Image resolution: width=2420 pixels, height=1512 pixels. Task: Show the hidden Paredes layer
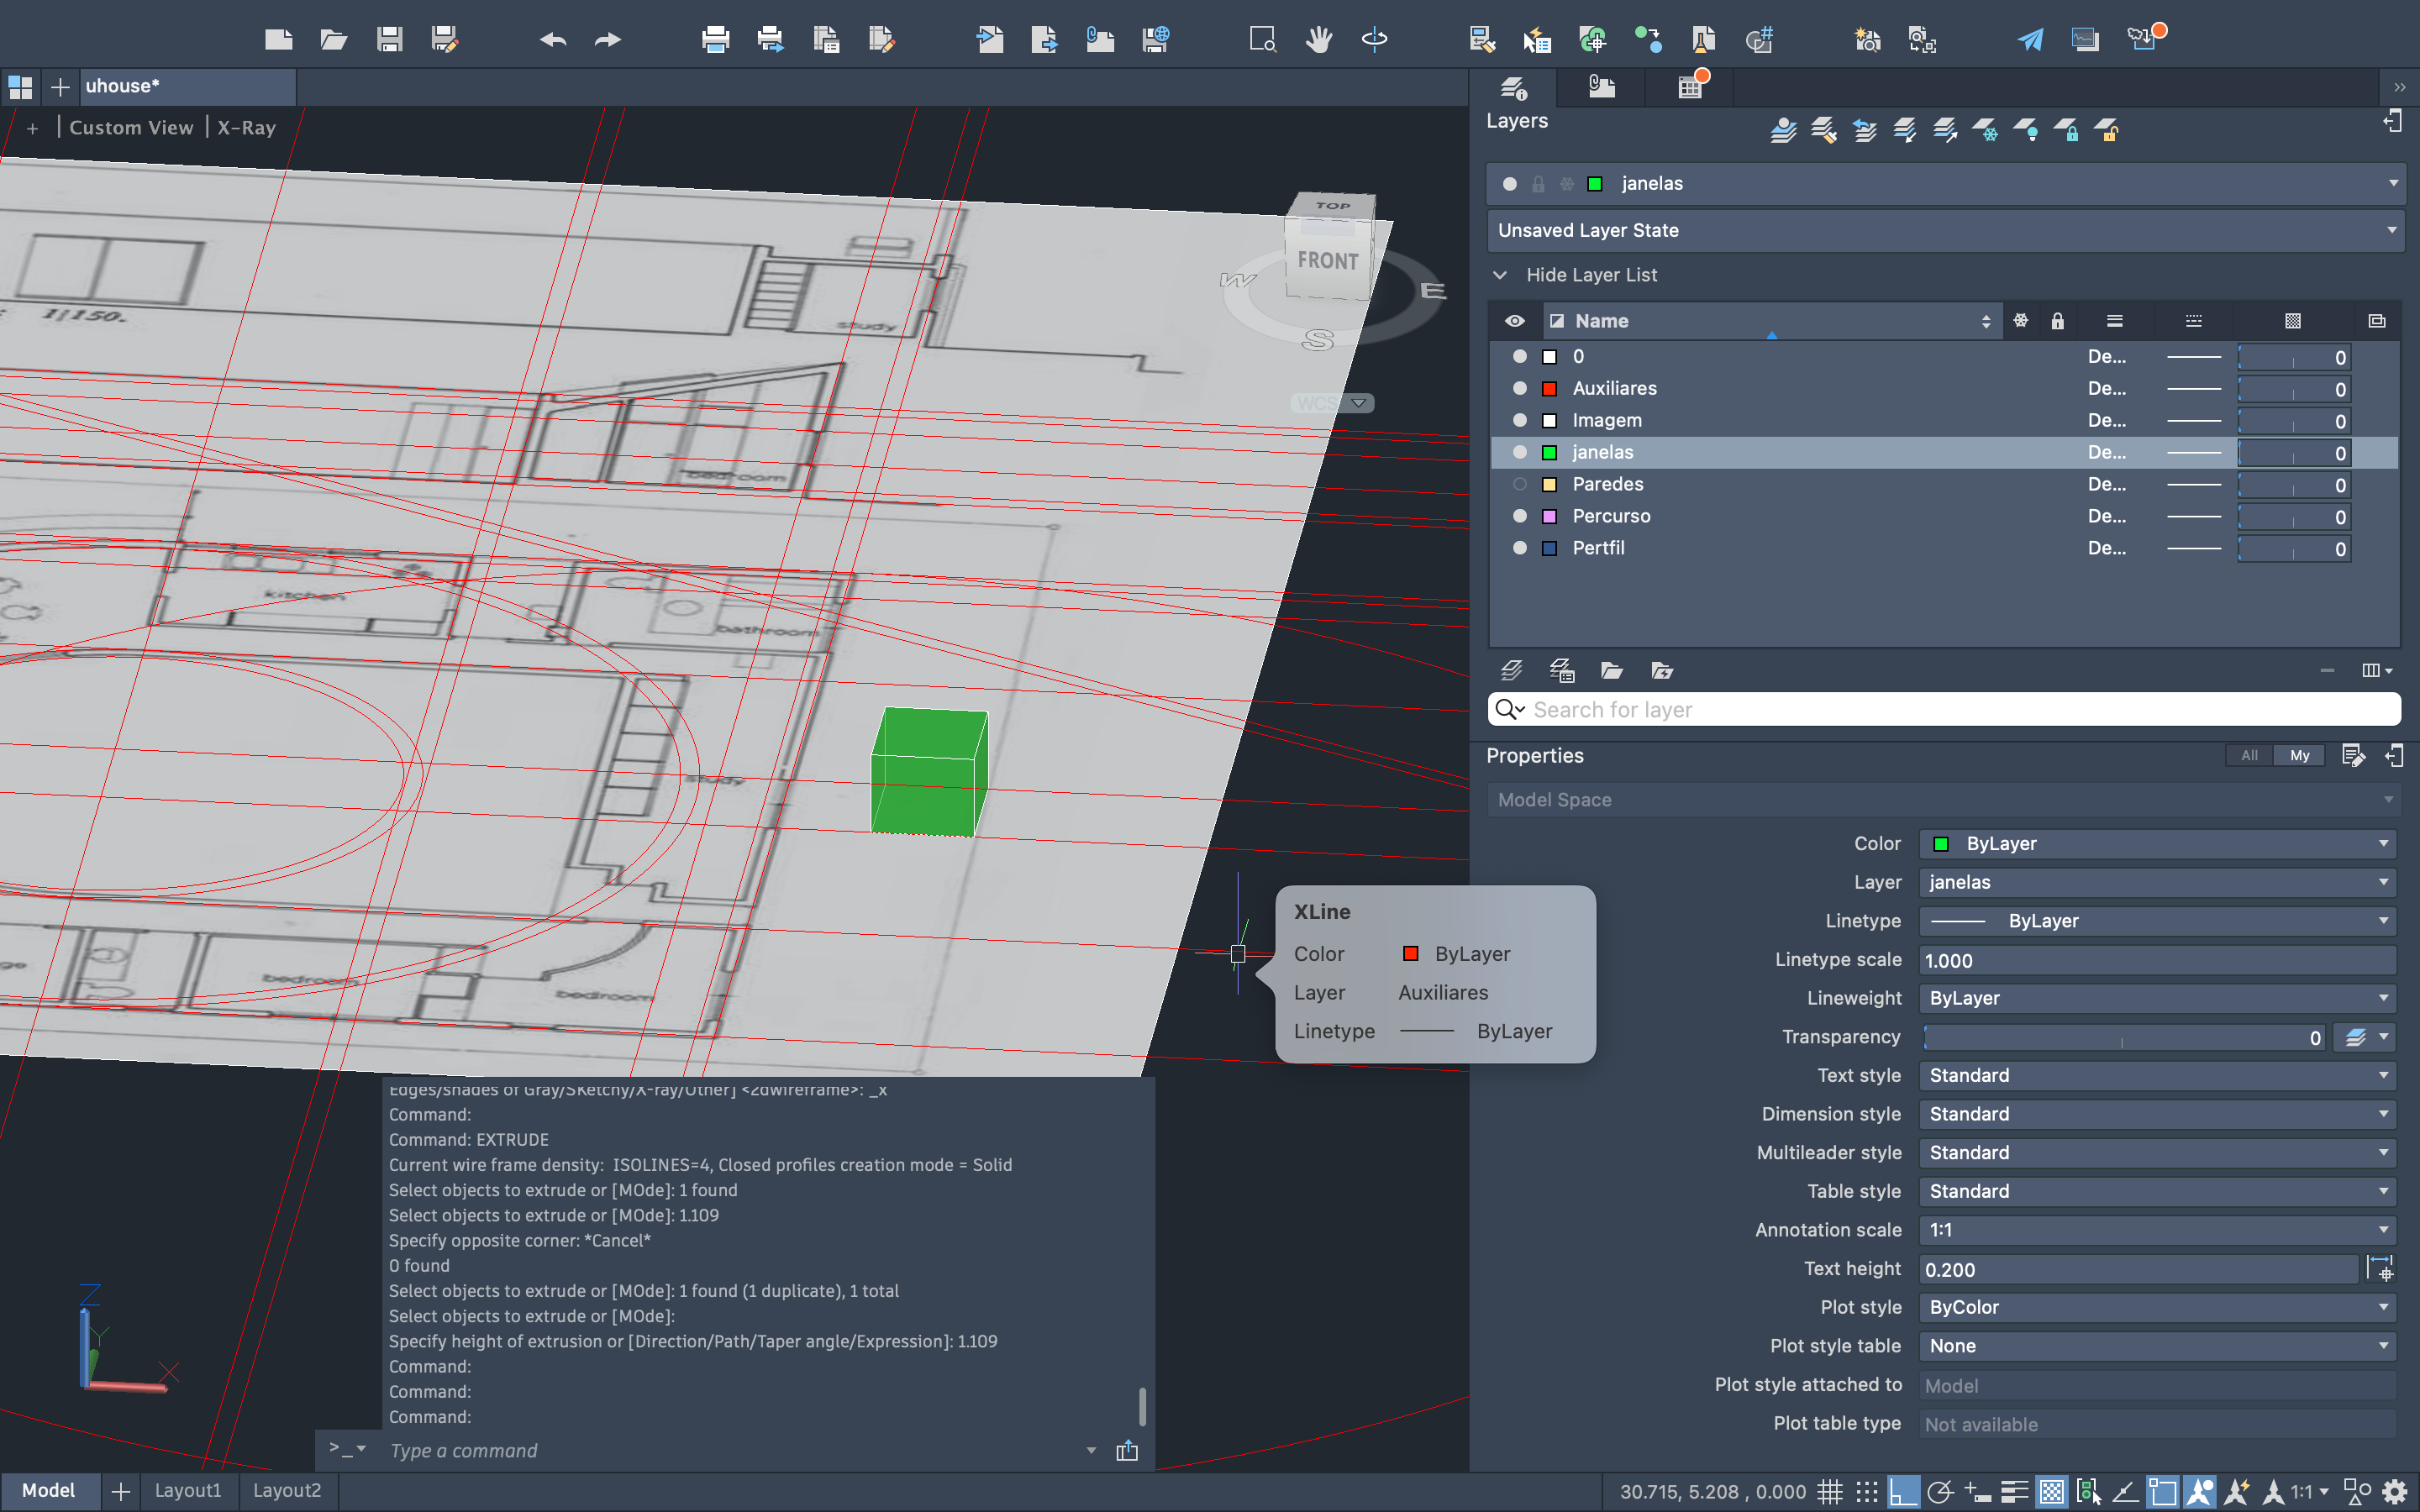(1520, 484)
